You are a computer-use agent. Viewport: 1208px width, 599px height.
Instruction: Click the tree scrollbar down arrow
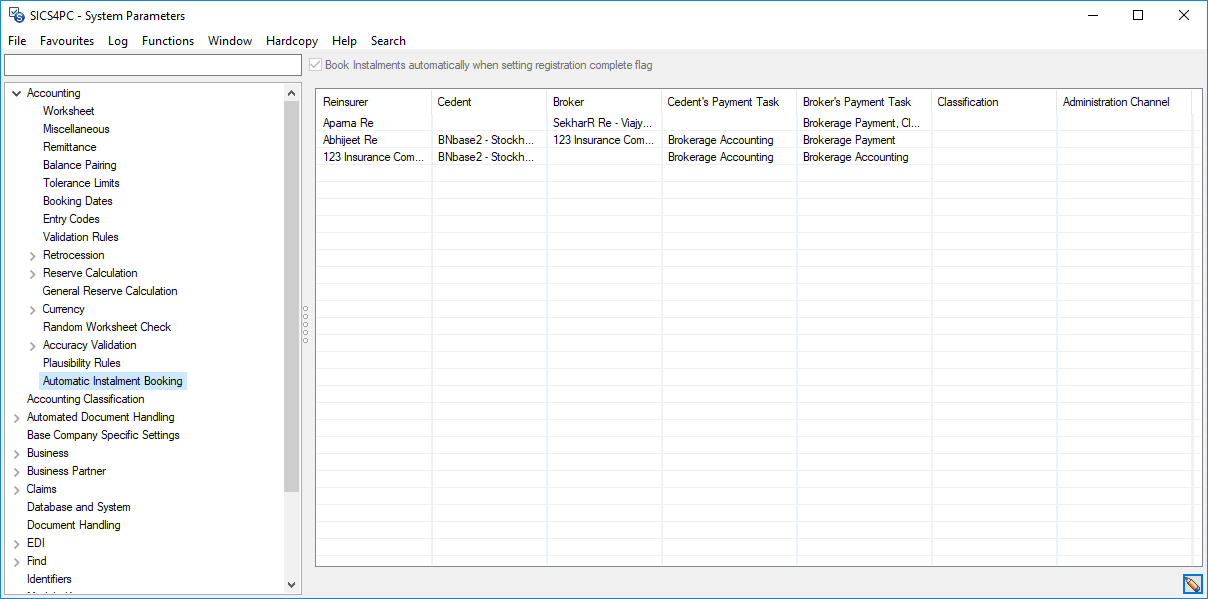291,584
